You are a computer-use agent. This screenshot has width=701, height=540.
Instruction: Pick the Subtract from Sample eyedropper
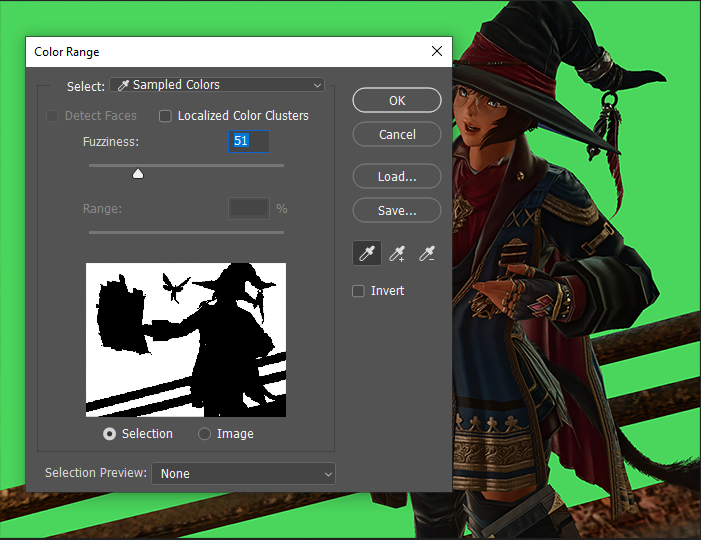click(x=428, y=254)
